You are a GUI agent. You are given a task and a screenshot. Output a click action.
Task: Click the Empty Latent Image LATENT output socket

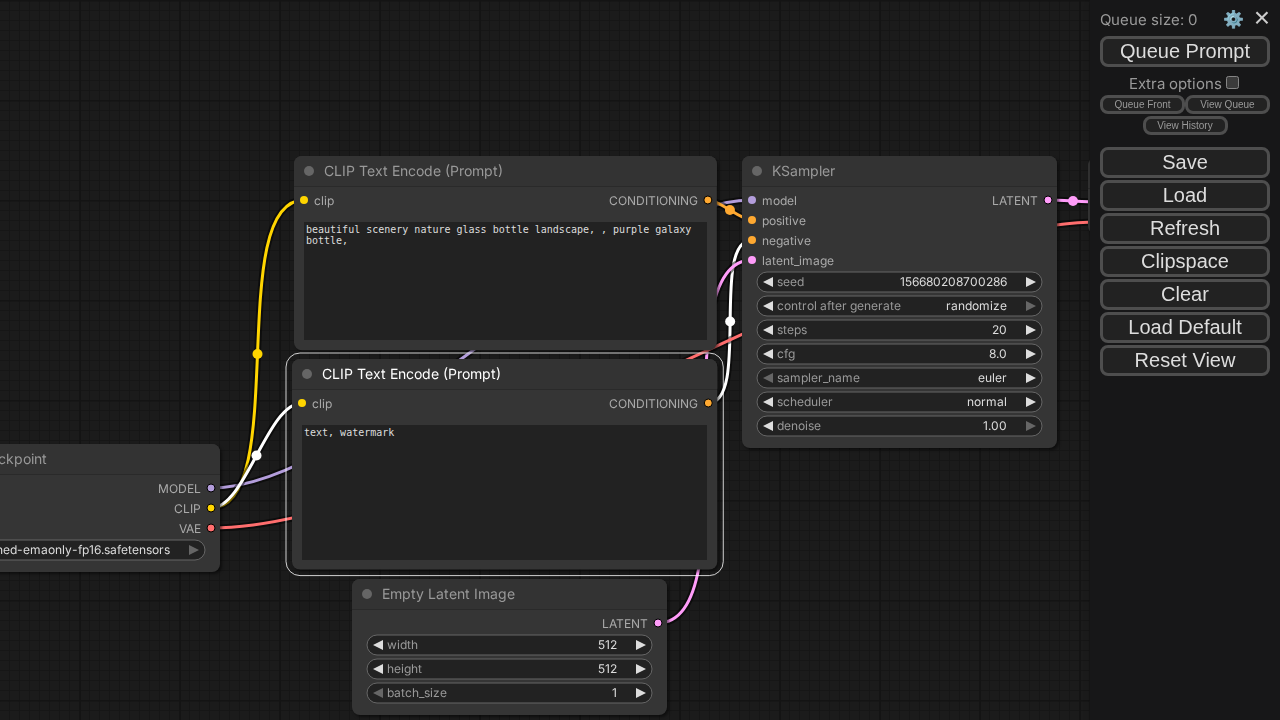(x=658, y=624)
